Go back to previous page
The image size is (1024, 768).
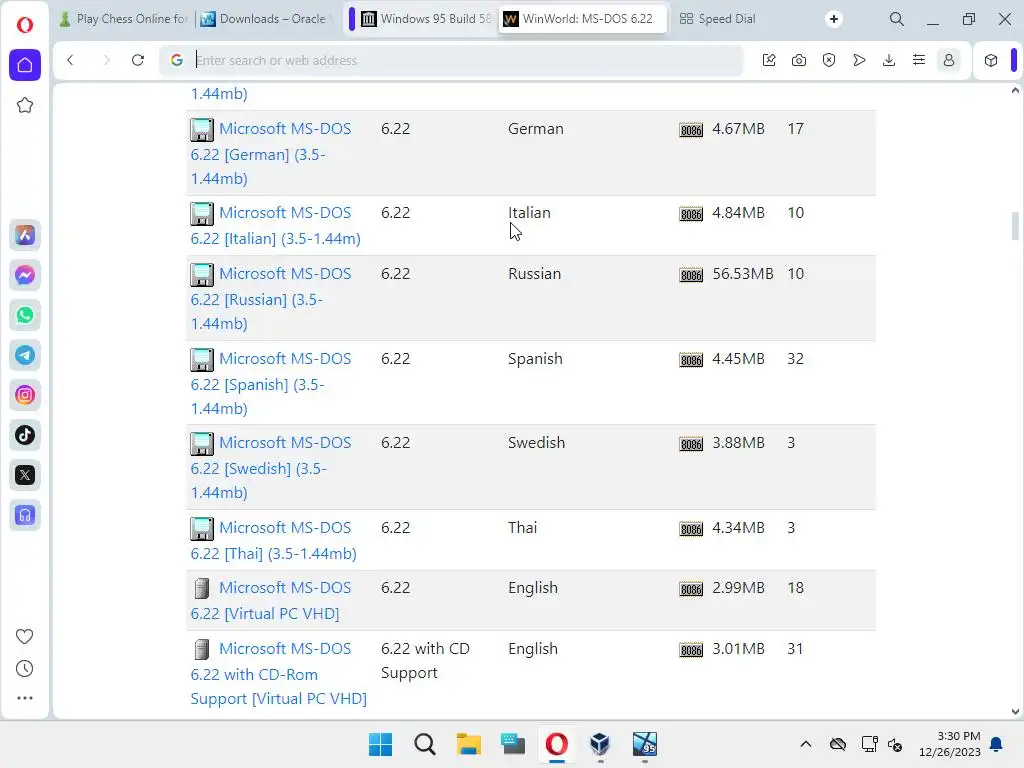tap(71, 60)
